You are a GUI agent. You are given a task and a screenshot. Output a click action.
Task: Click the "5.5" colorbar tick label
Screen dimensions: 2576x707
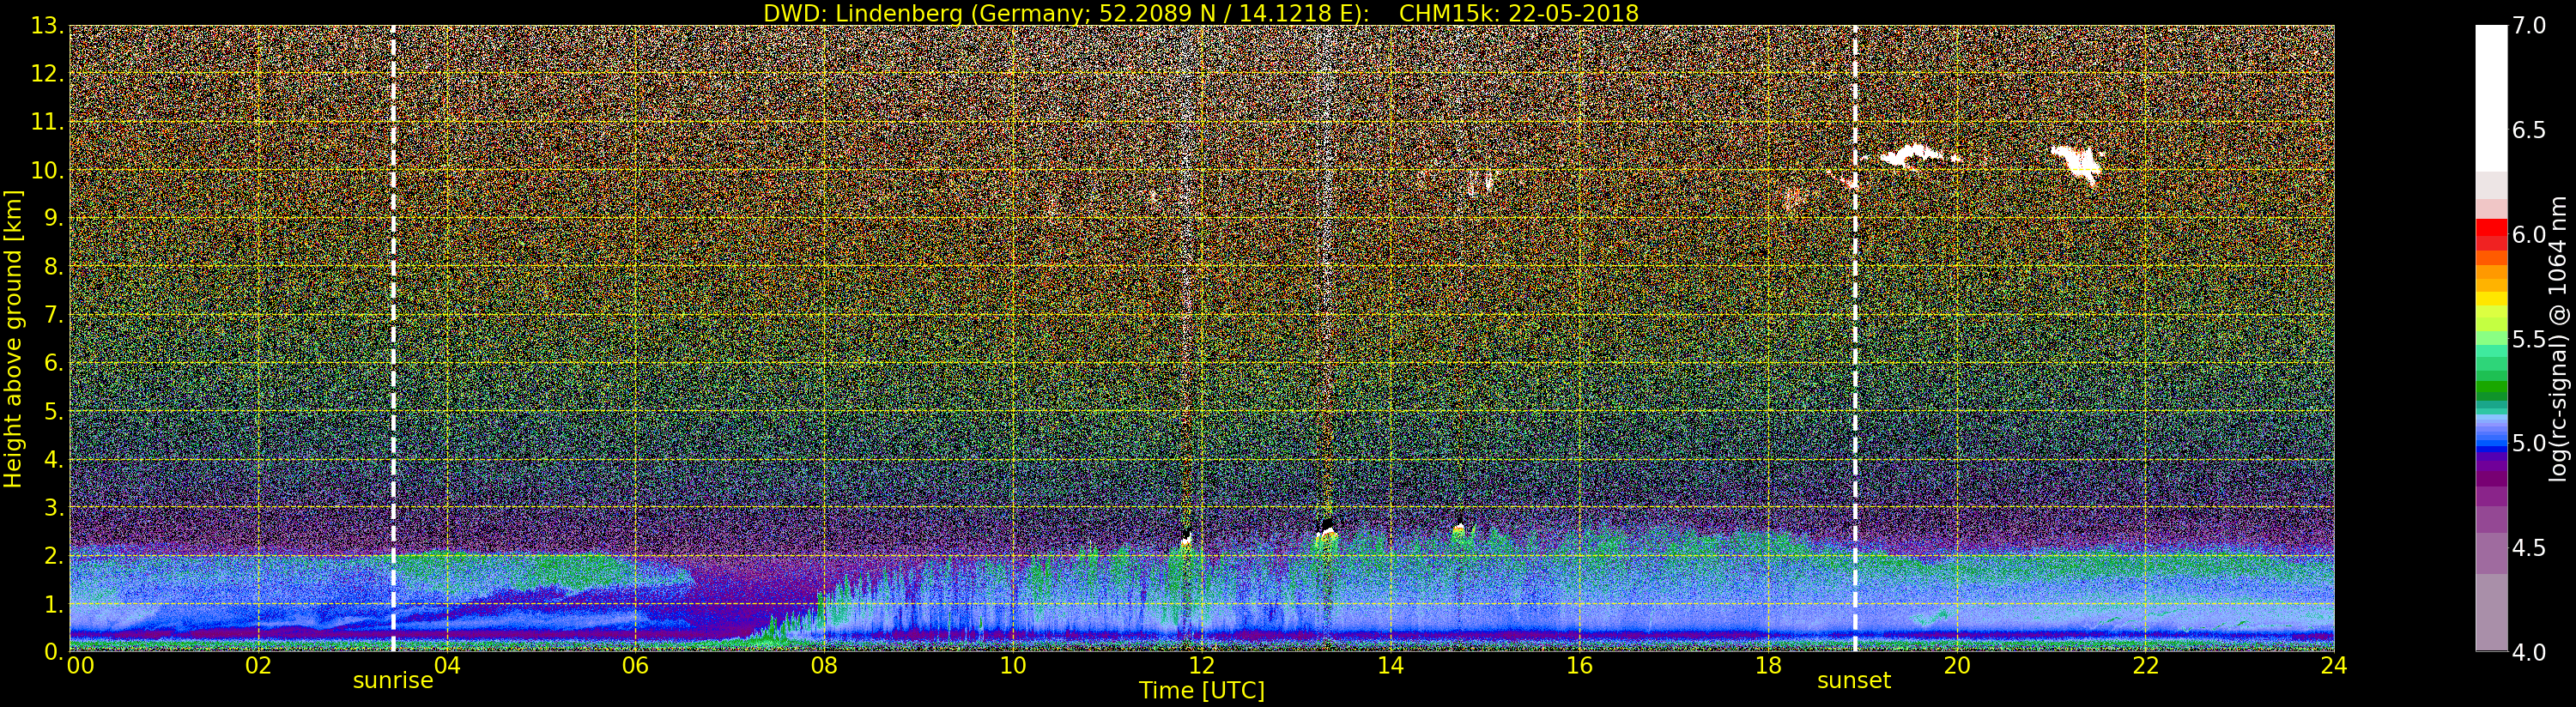pyautogui.click(x=2529, y=340)
